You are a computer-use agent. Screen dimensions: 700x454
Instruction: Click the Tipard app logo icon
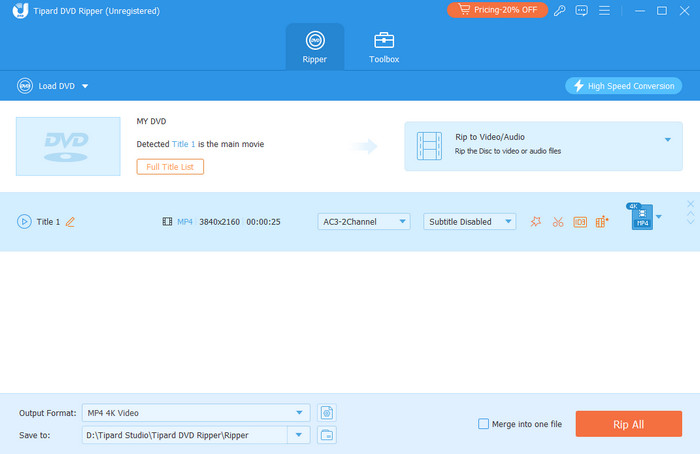point(20,10)
